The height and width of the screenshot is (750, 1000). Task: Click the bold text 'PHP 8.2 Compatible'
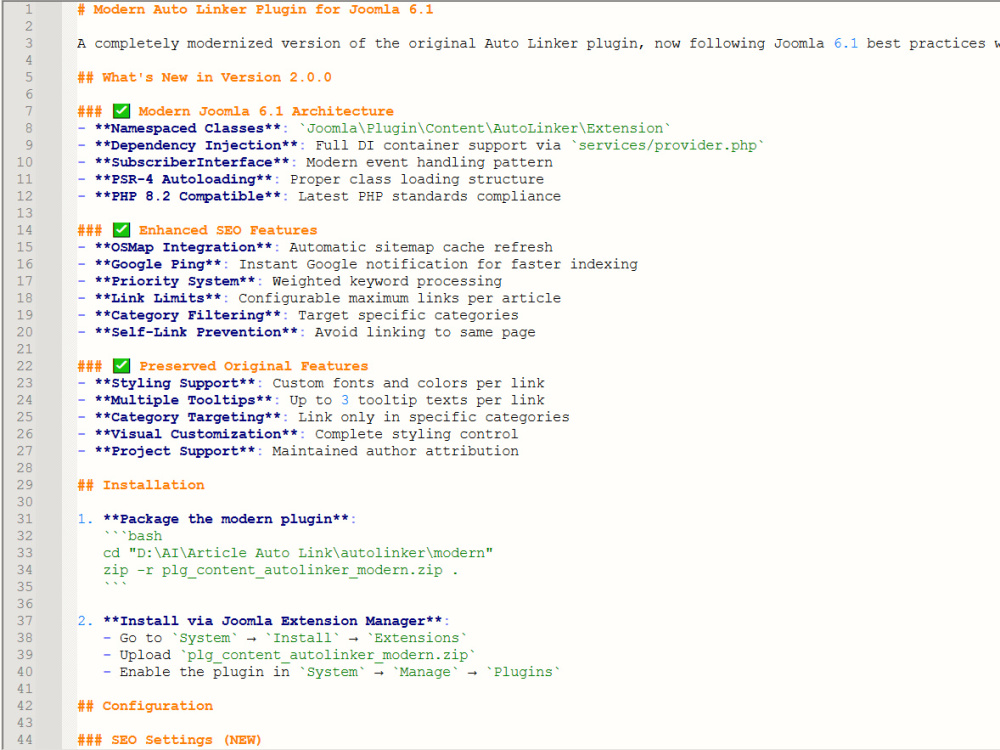pyautogui.click(x=188, y=196)
